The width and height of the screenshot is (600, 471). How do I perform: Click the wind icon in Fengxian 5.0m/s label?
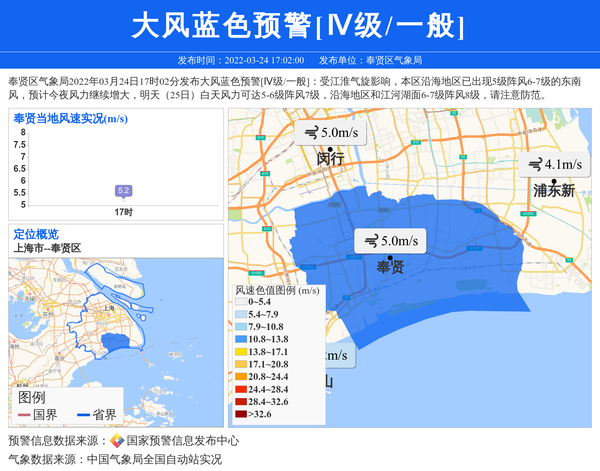[371, 241]
